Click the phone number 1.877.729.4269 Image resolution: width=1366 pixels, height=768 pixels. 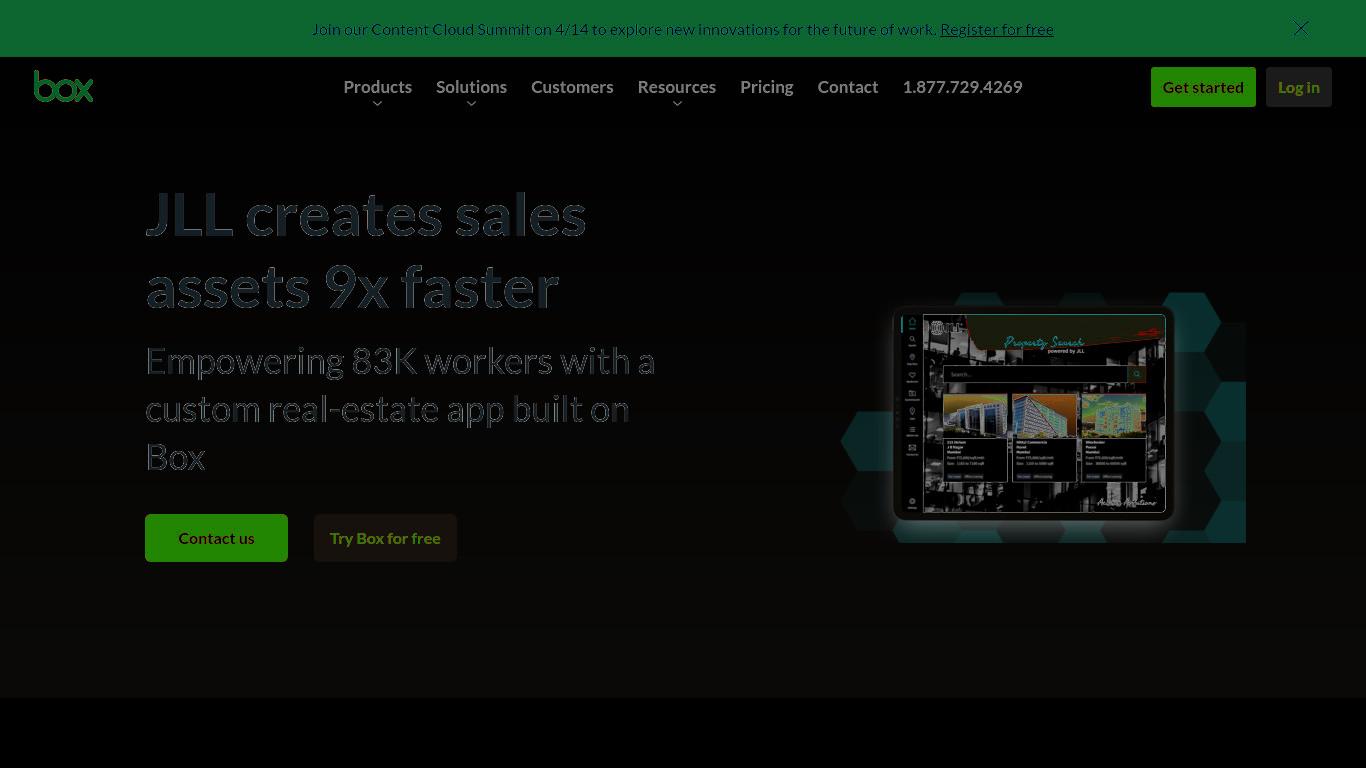[x=962, y=87]
